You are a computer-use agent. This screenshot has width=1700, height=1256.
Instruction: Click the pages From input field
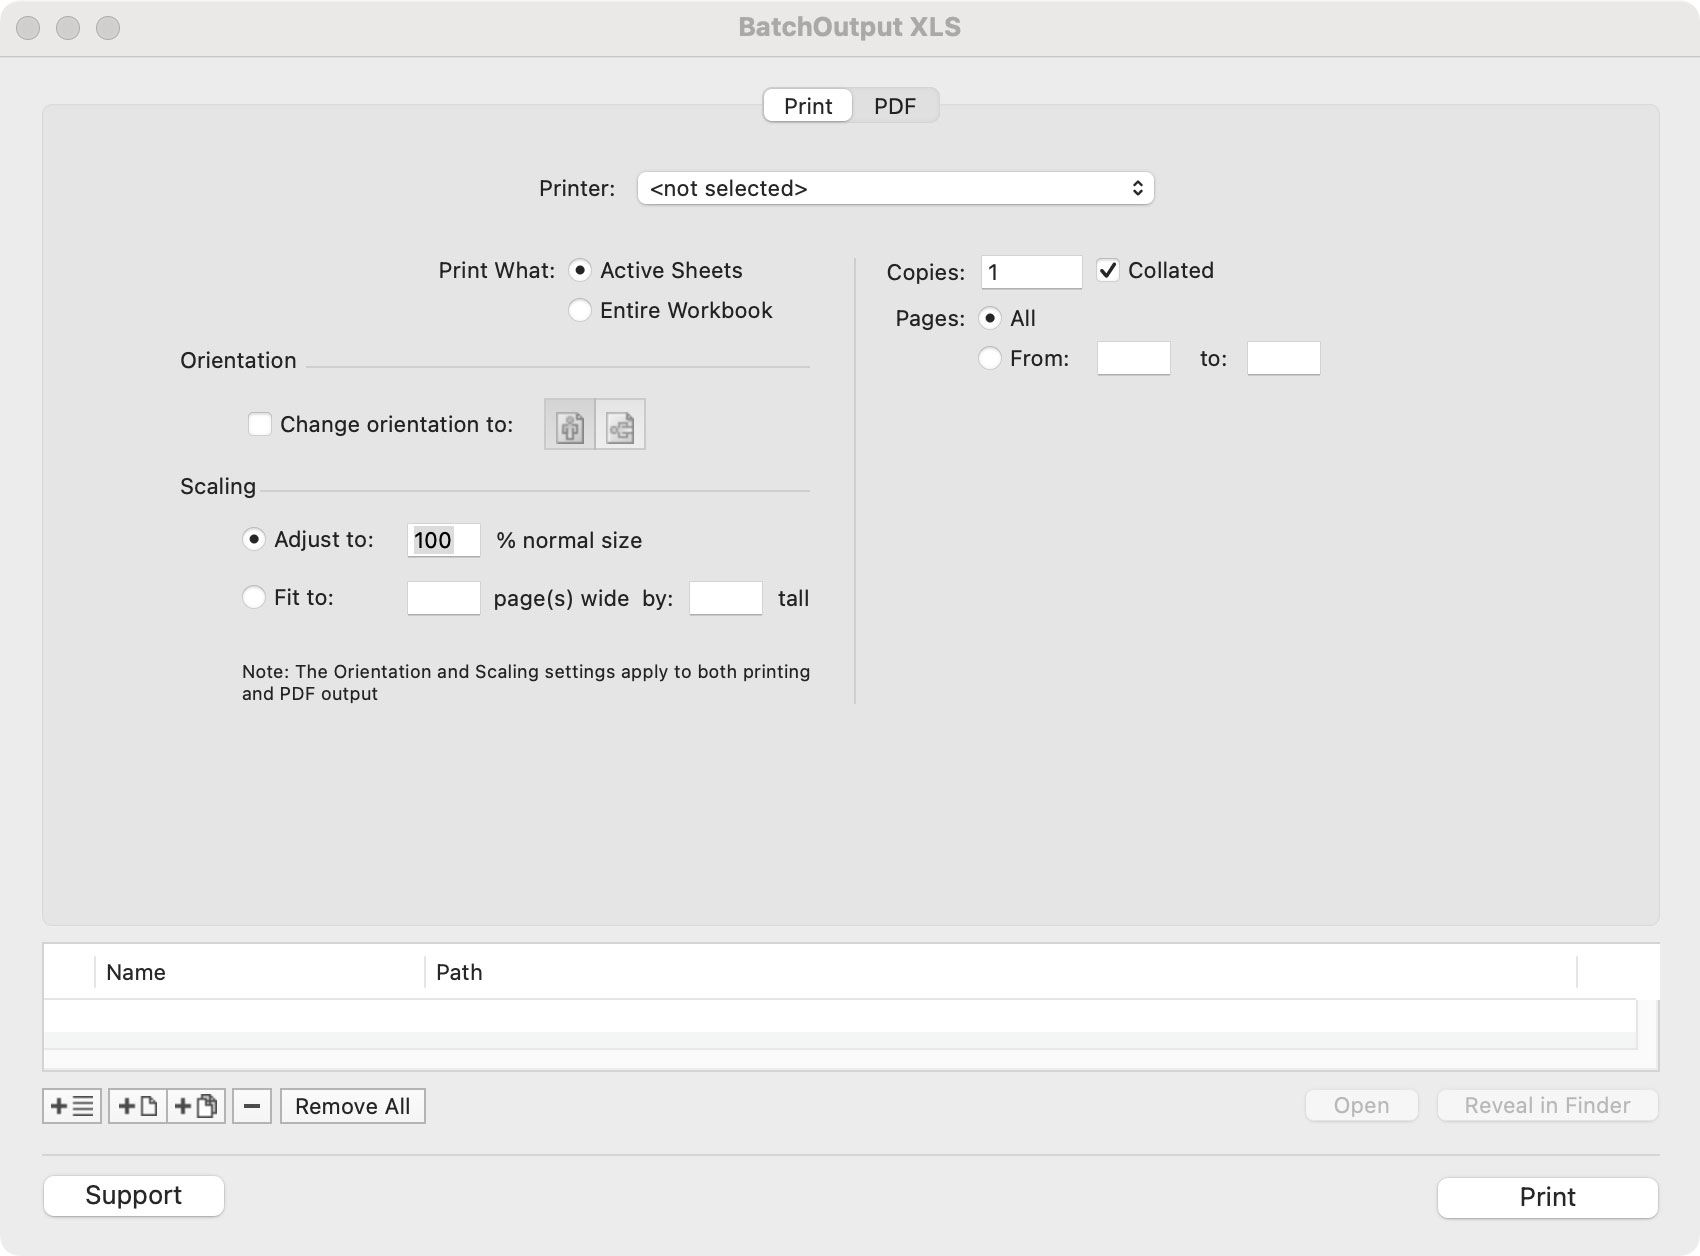point(1134,358)
